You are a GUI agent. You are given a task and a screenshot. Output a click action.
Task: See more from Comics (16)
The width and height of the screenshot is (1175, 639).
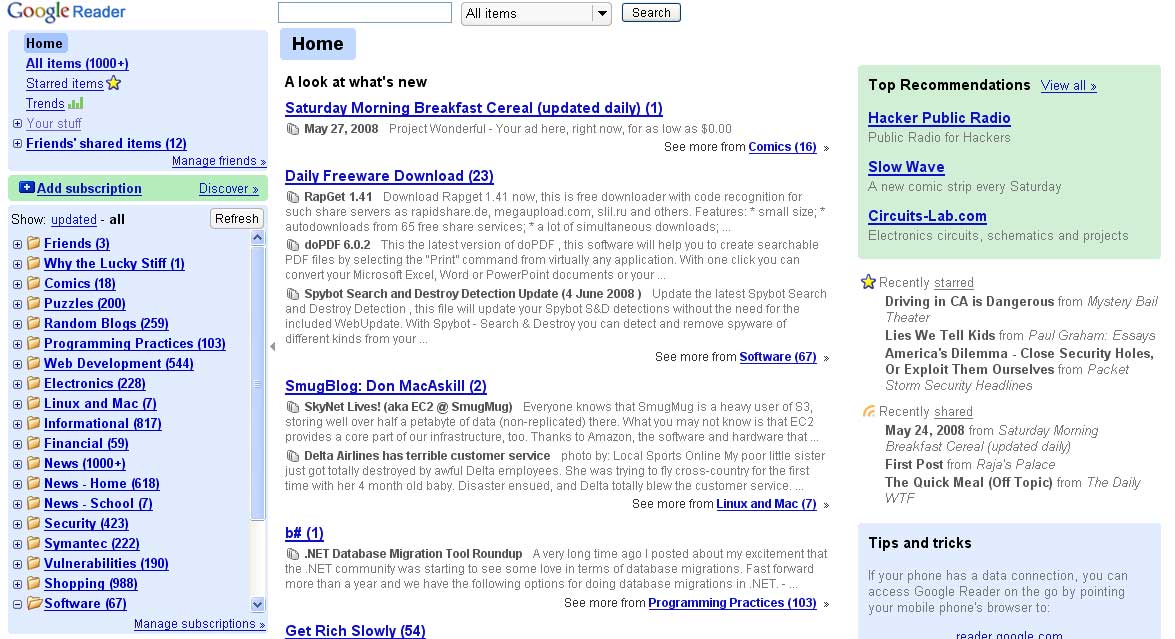782,147
